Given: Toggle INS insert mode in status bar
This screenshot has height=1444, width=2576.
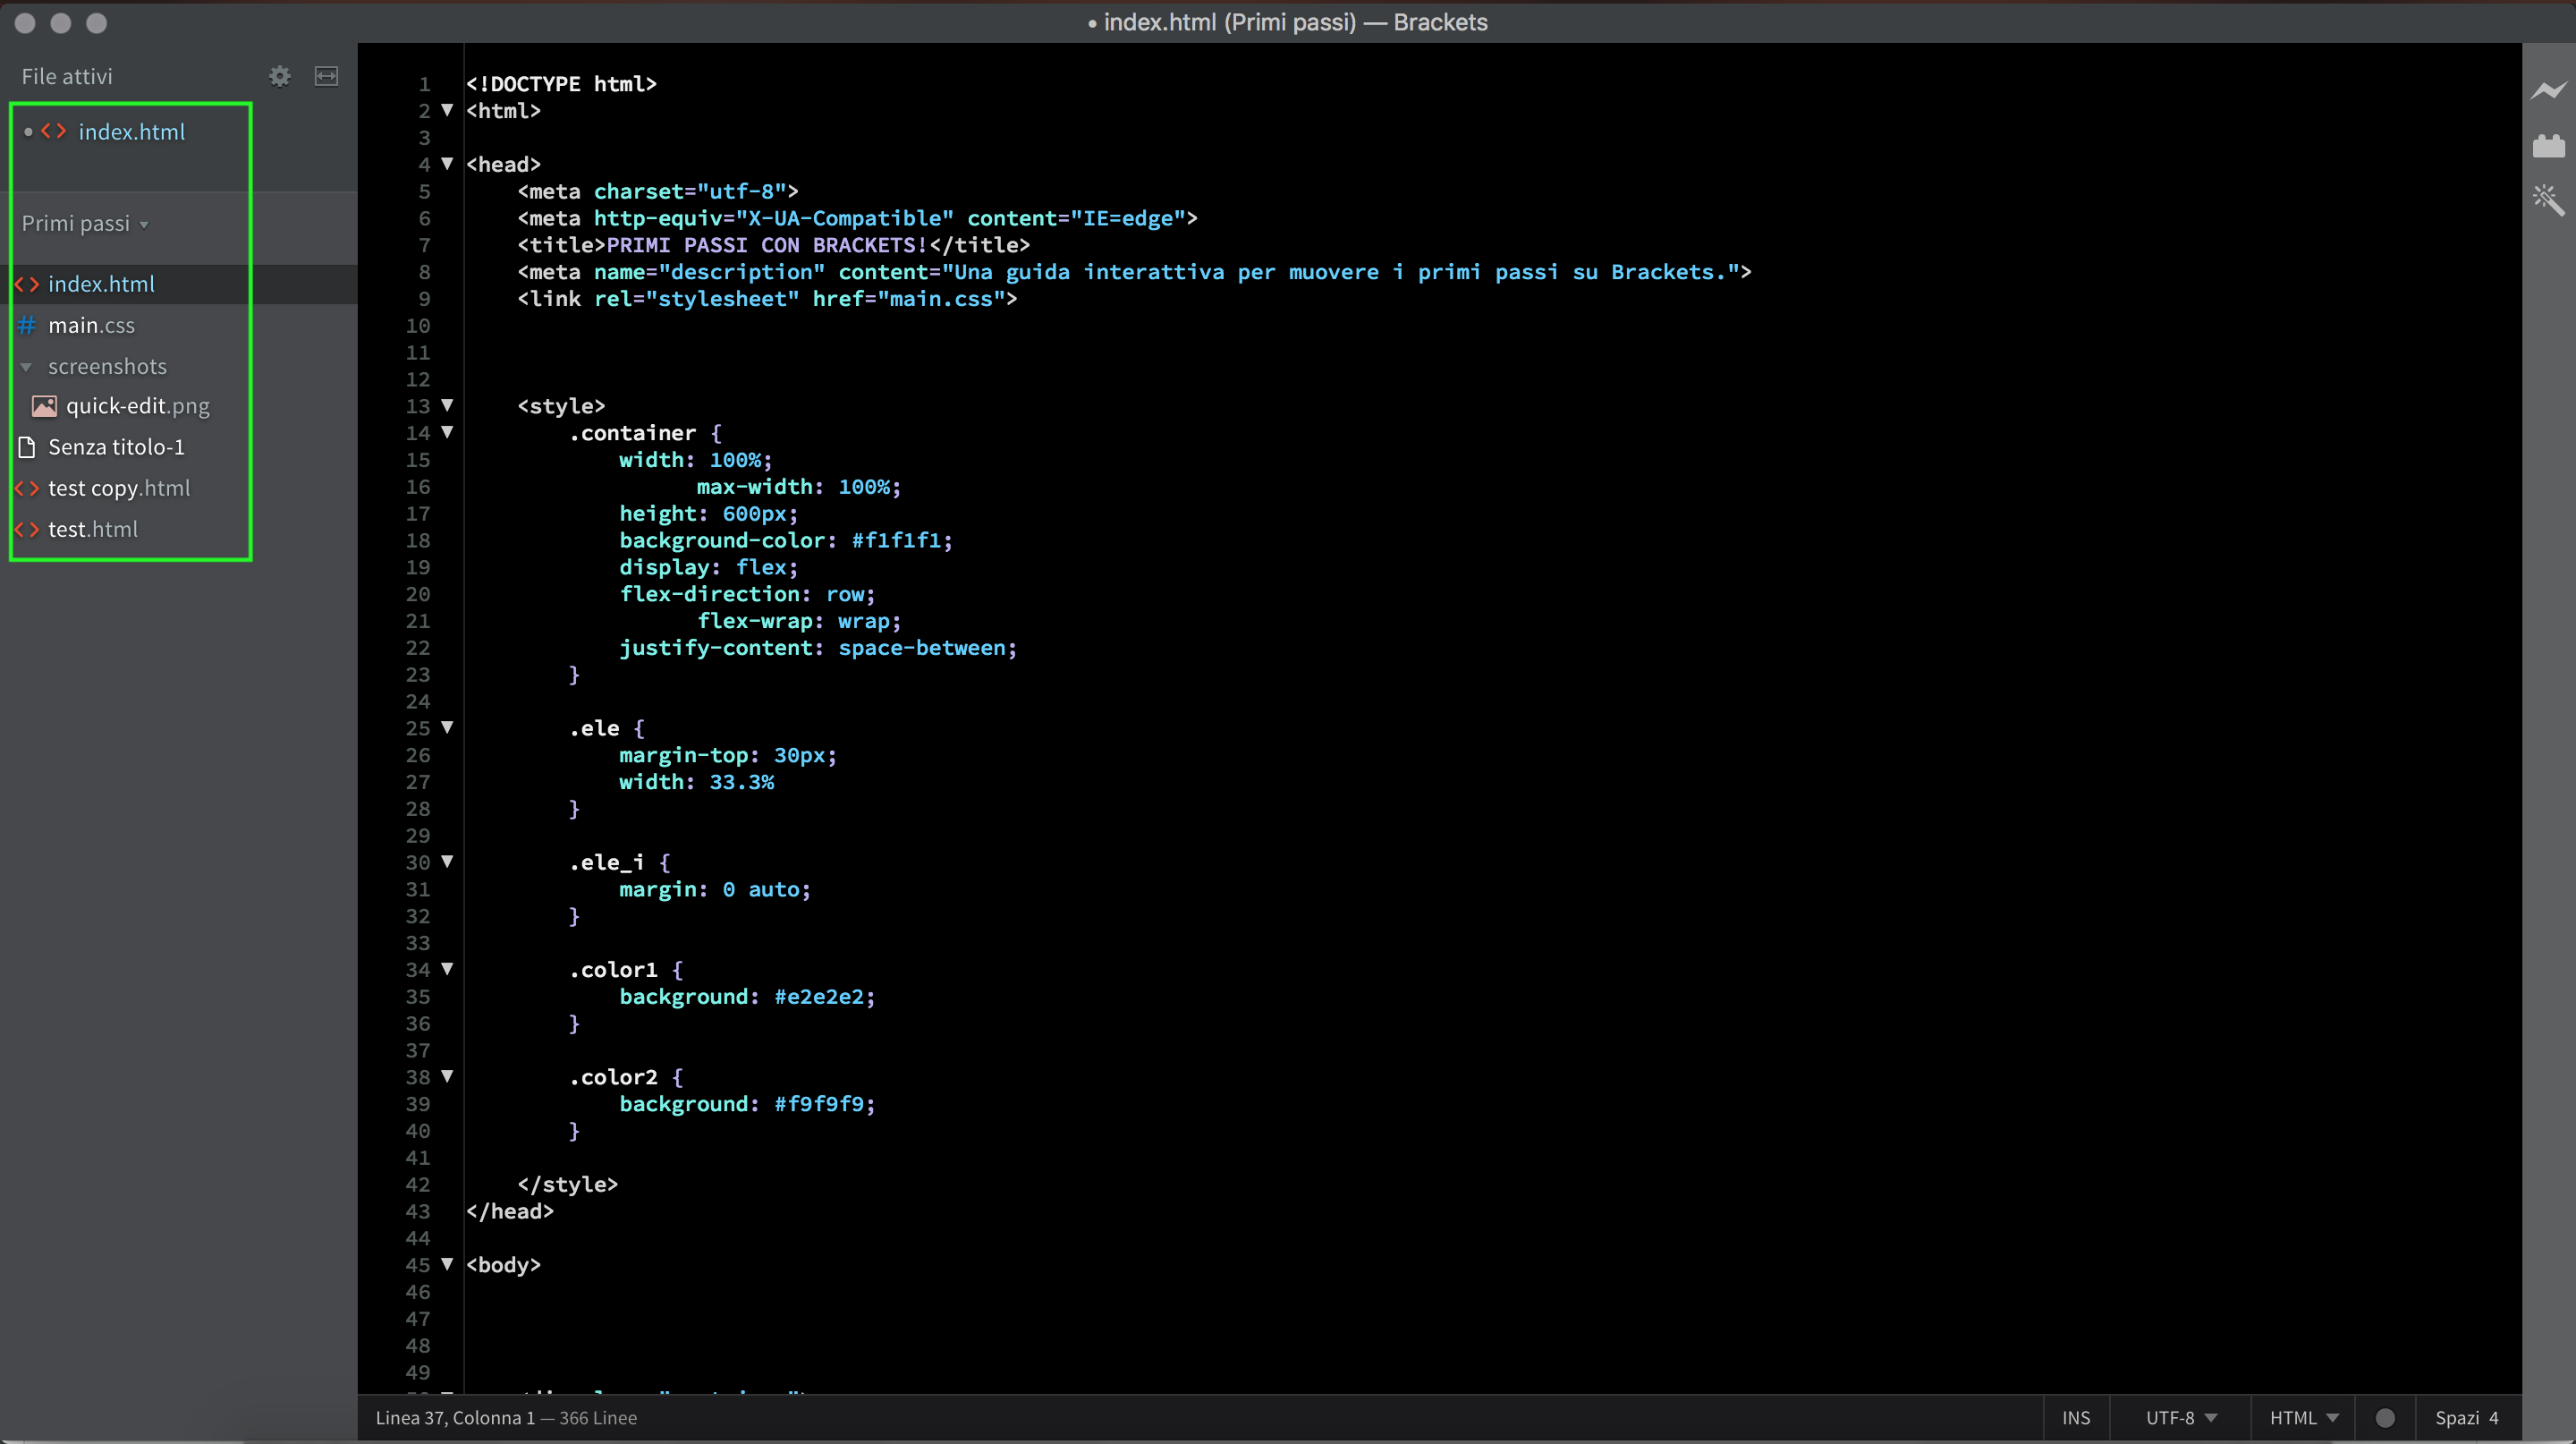Looking at the screenshot, I should coord(2076,1418).
